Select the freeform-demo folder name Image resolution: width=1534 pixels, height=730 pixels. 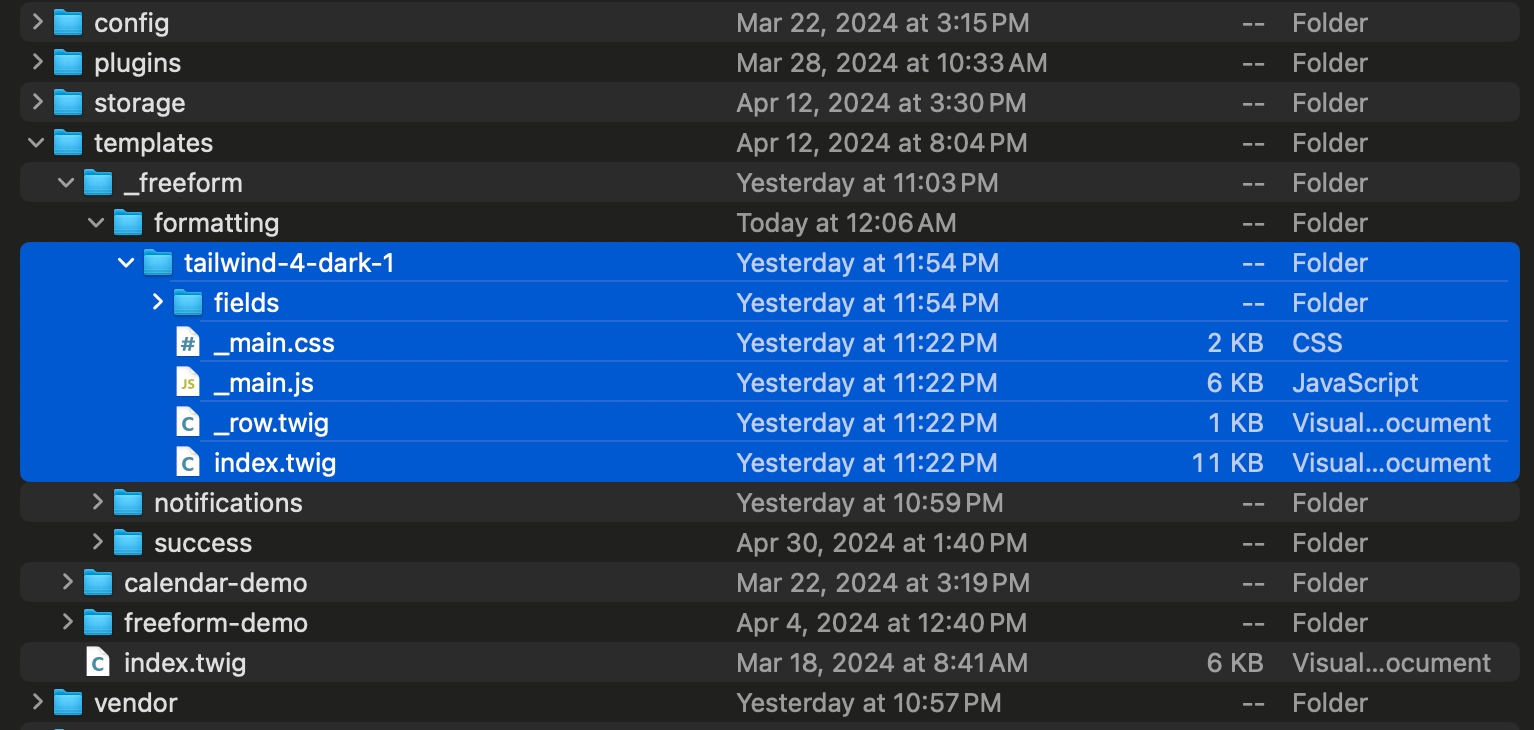click(x=215, y=623)
